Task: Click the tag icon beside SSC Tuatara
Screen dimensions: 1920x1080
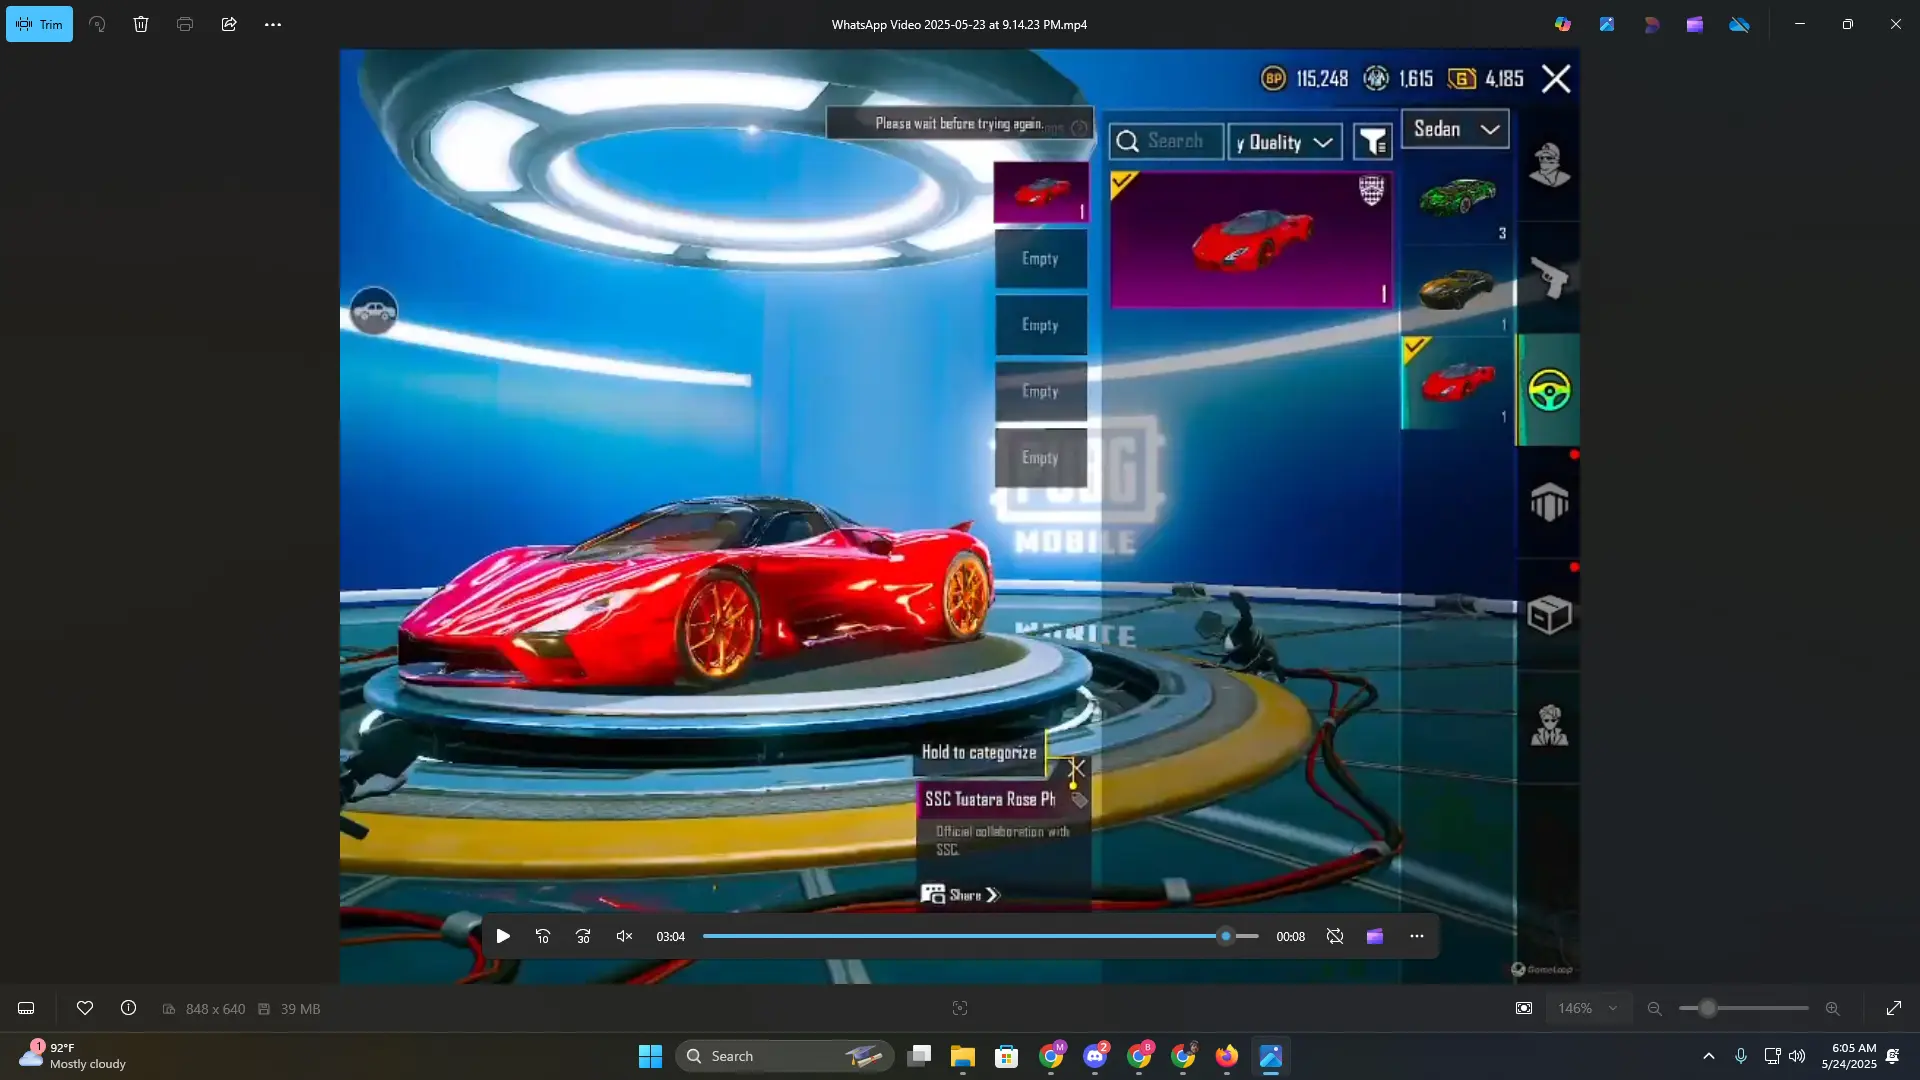Action: (x=1079, y=800)
